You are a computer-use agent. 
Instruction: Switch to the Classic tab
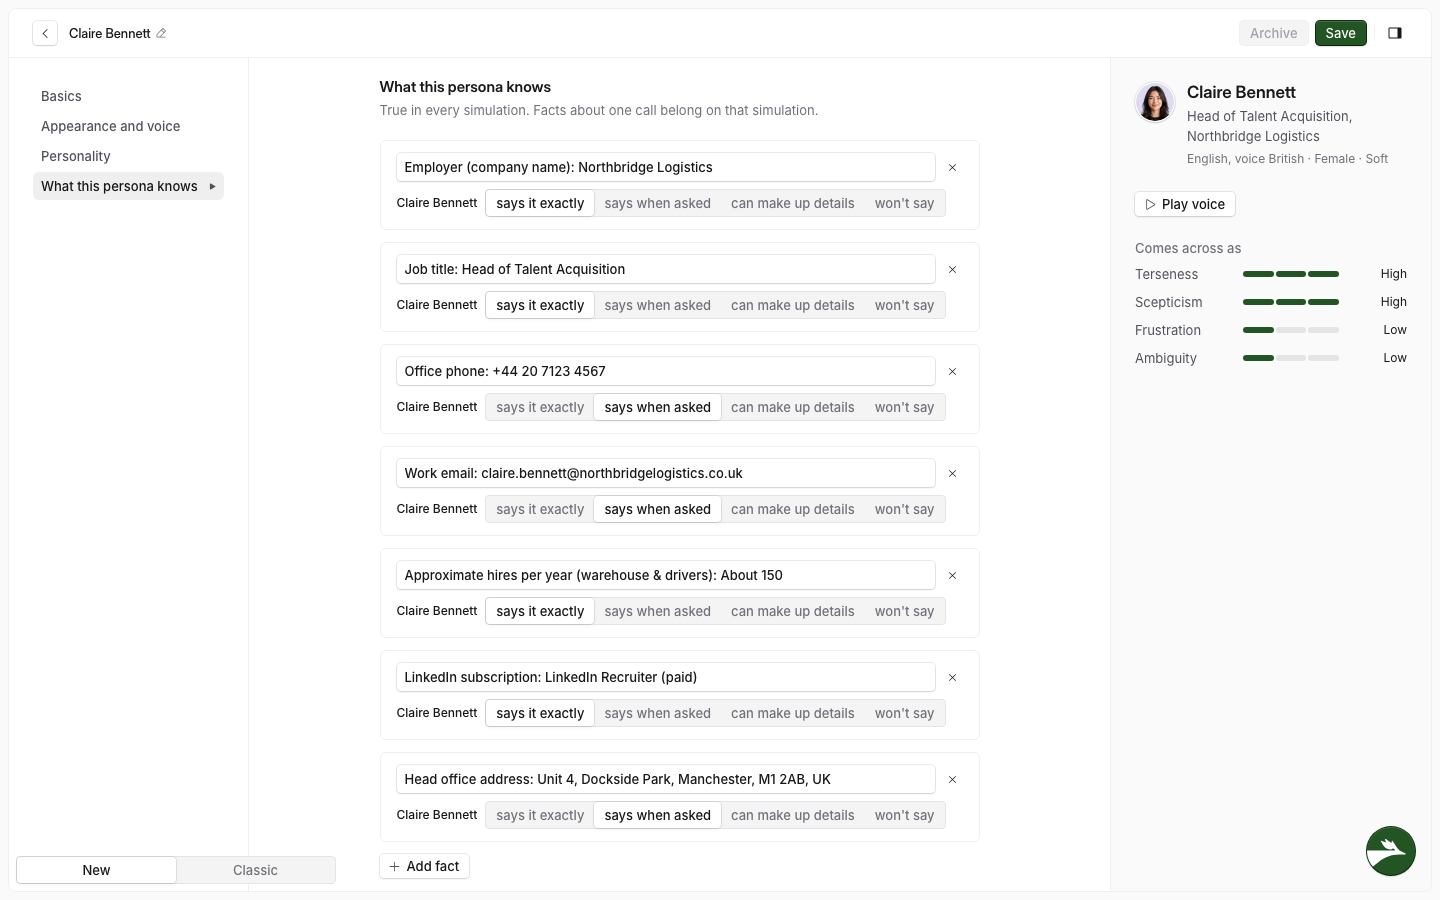click(255, 870)
